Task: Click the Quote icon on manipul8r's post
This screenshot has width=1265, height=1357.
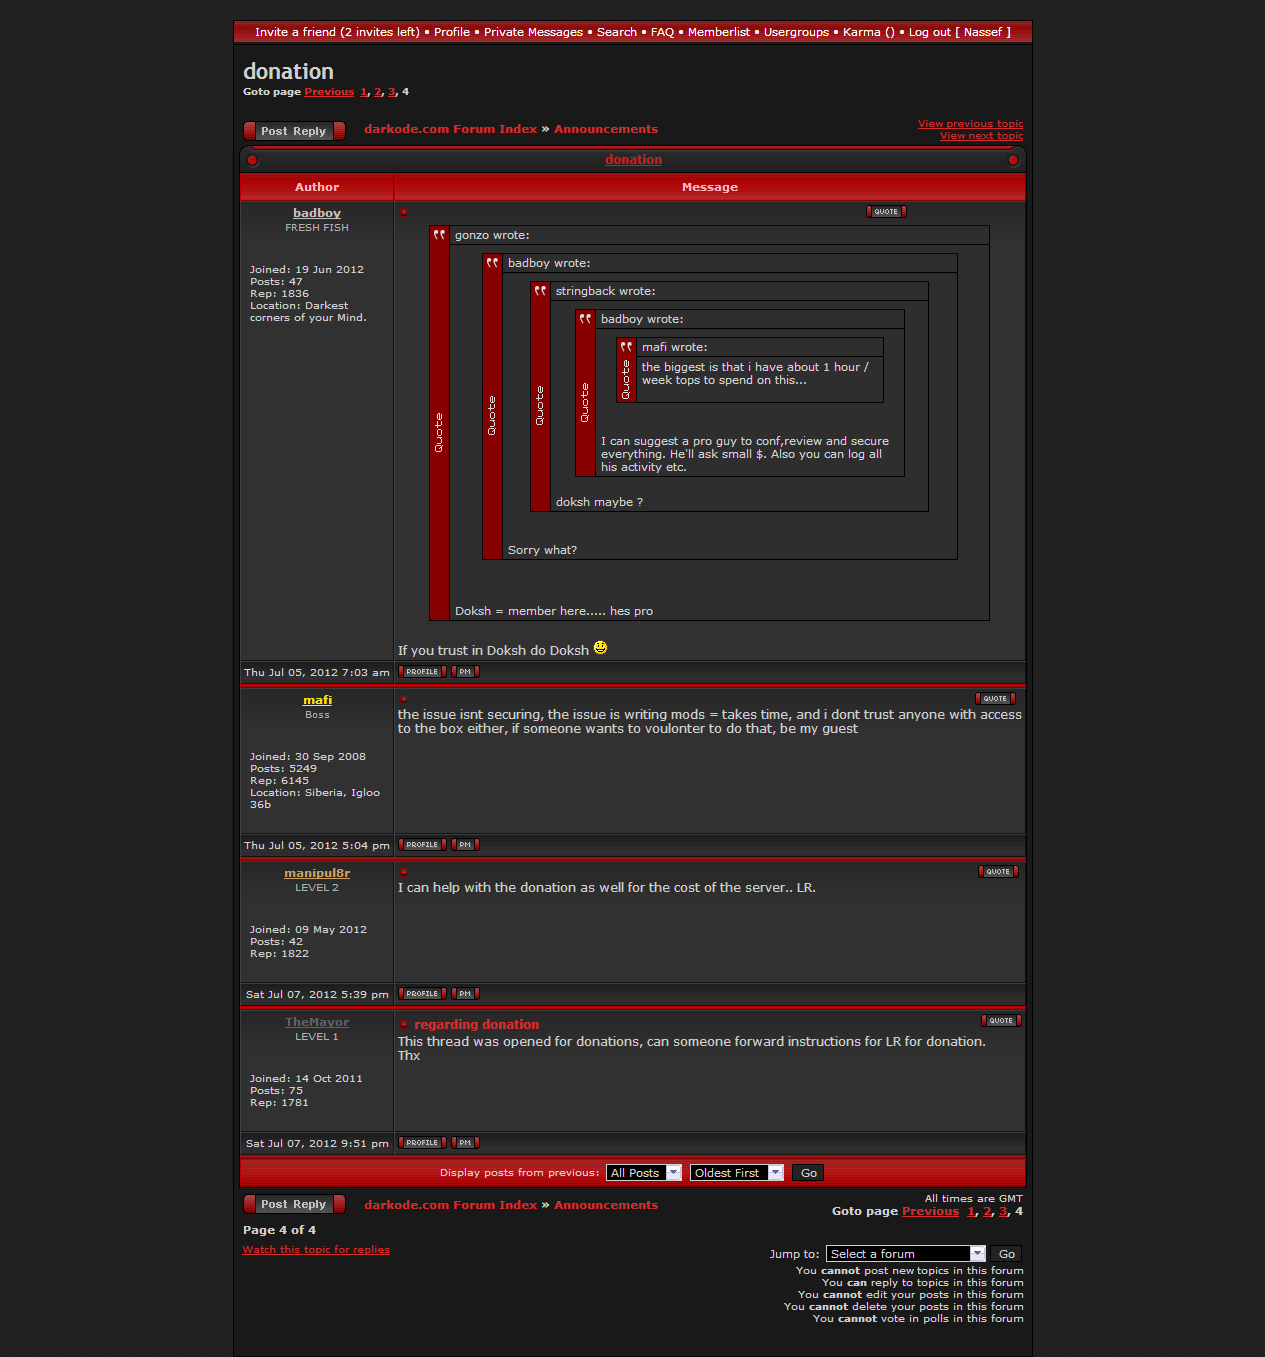Action: pos(998,872)
